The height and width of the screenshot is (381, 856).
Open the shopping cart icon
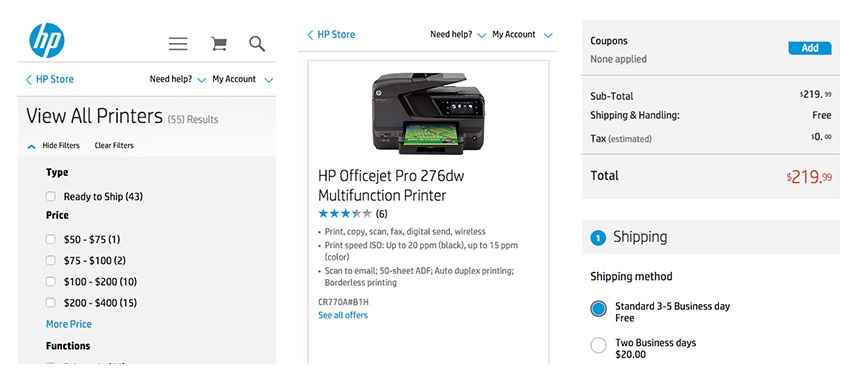tap(219, 44)
